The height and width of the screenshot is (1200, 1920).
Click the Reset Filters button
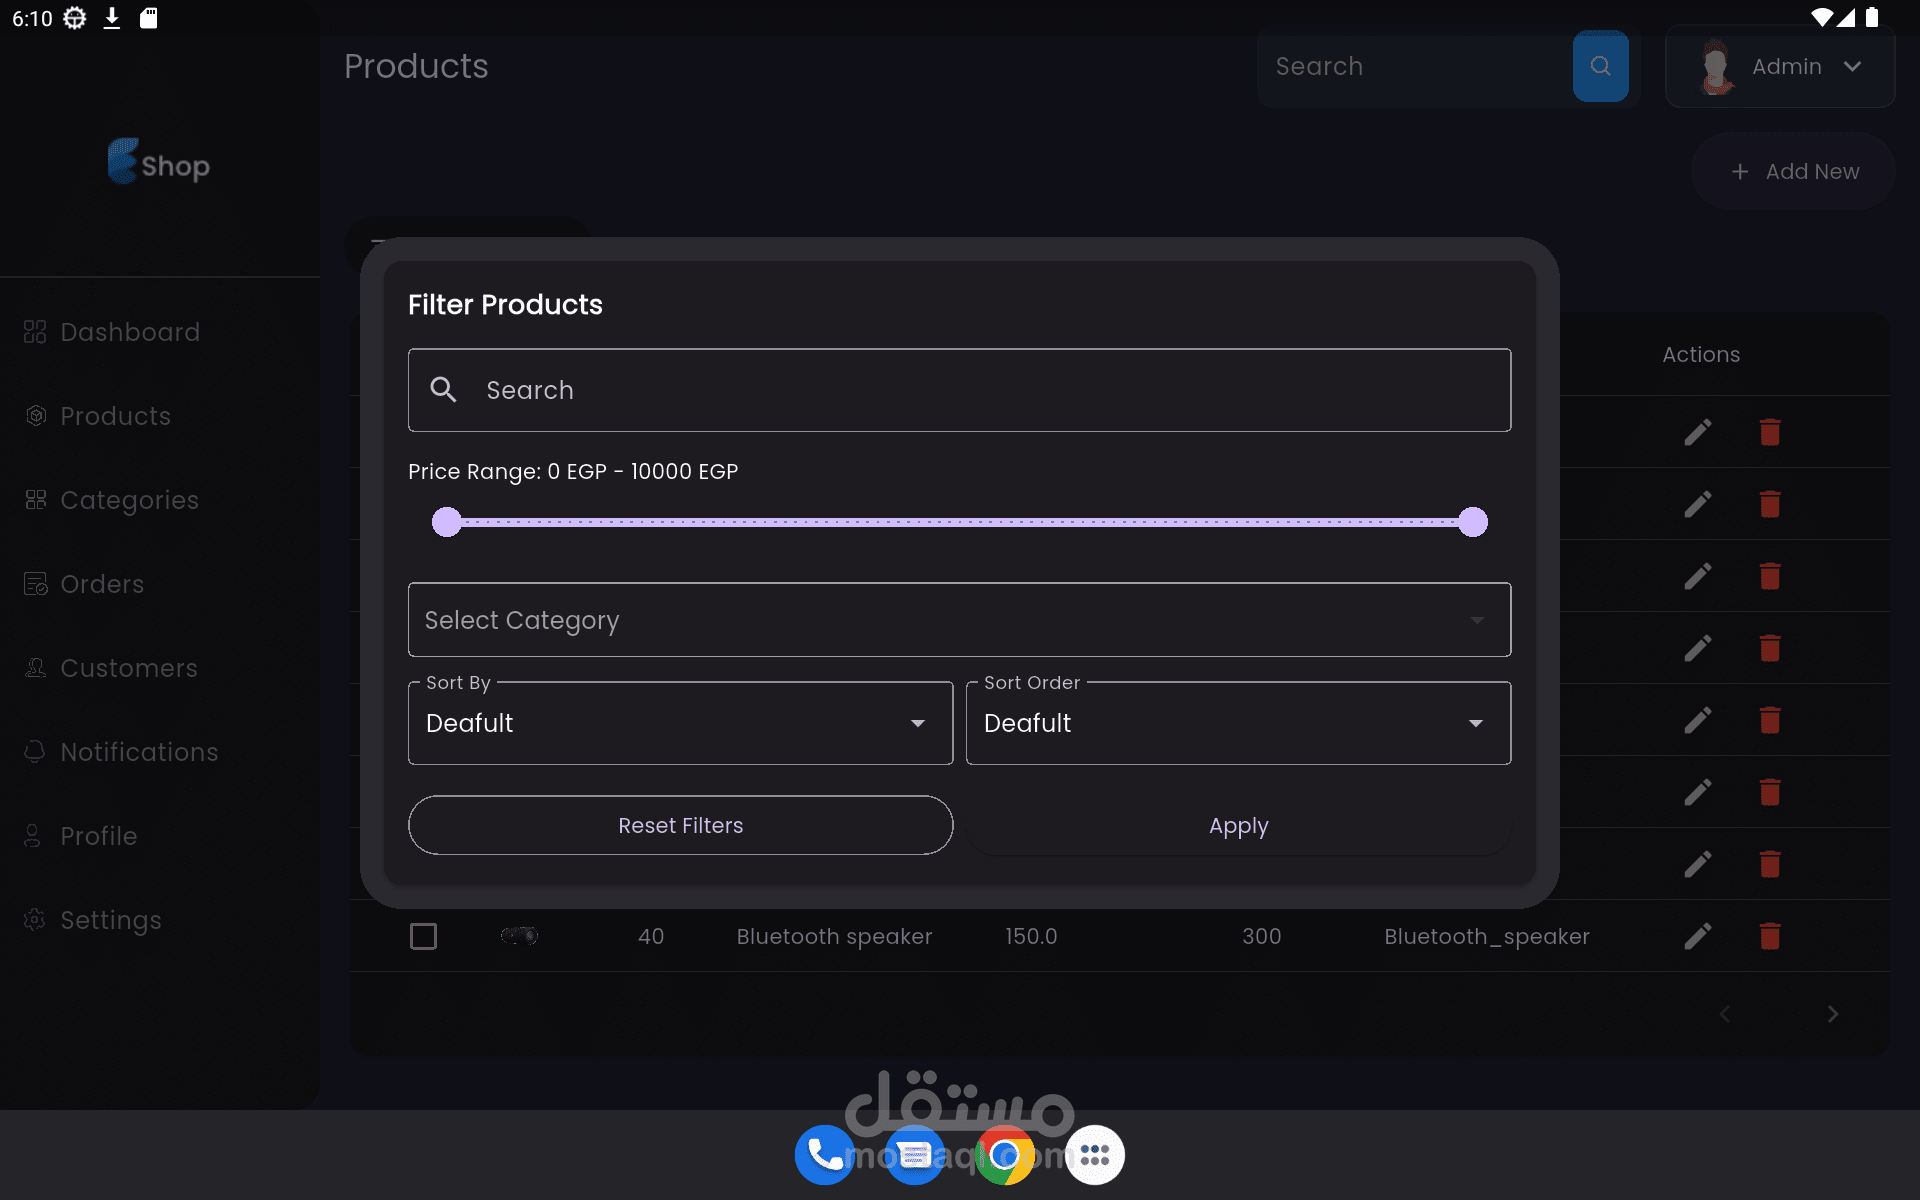pos(680,825)
